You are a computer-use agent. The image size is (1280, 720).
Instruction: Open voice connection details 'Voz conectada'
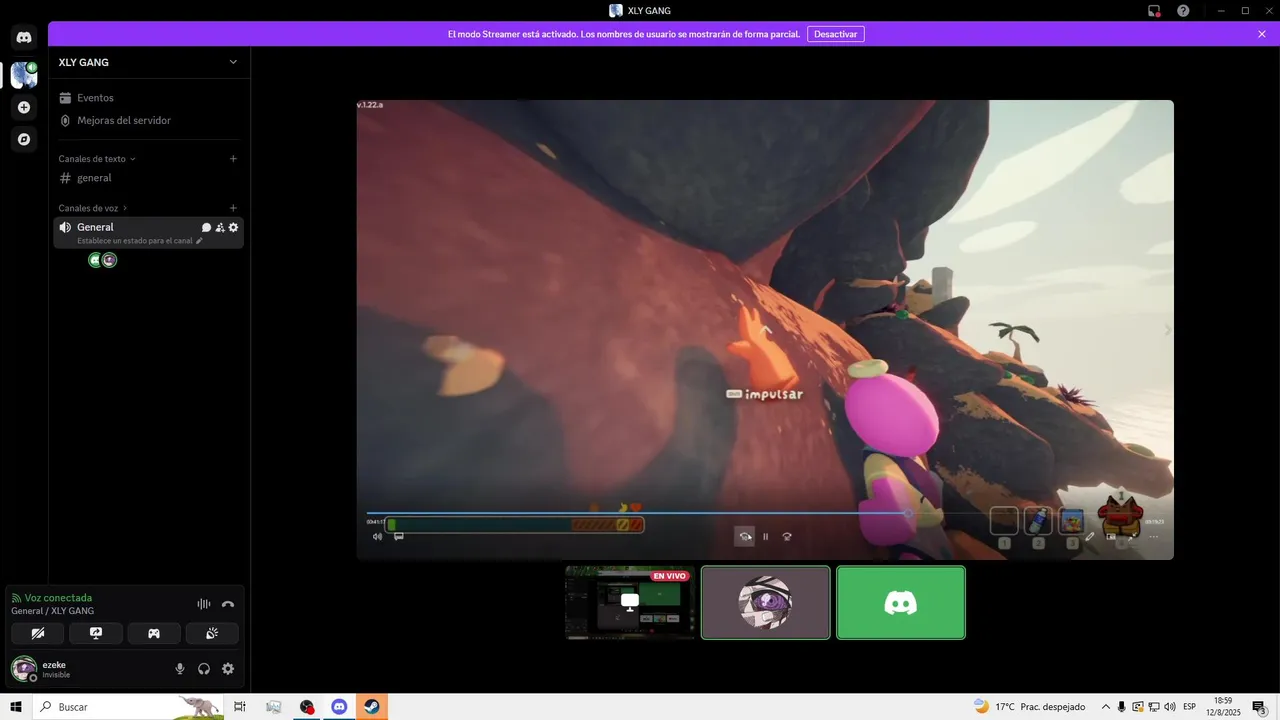coord(58,598)
